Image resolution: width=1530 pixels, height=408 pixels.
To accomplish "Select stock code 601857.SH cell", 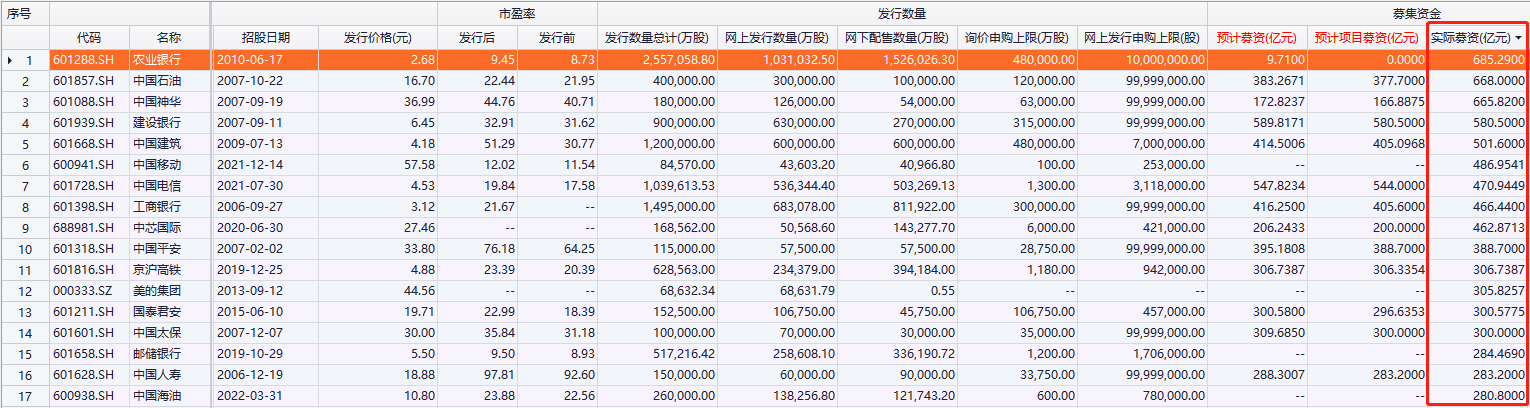I will click(x=88, y=80).
